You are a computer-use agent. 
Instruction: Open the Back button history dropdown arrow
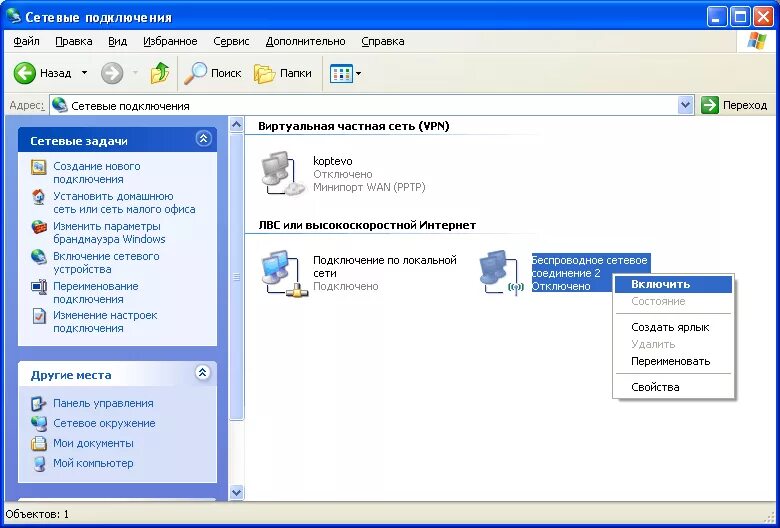point(84,73)
